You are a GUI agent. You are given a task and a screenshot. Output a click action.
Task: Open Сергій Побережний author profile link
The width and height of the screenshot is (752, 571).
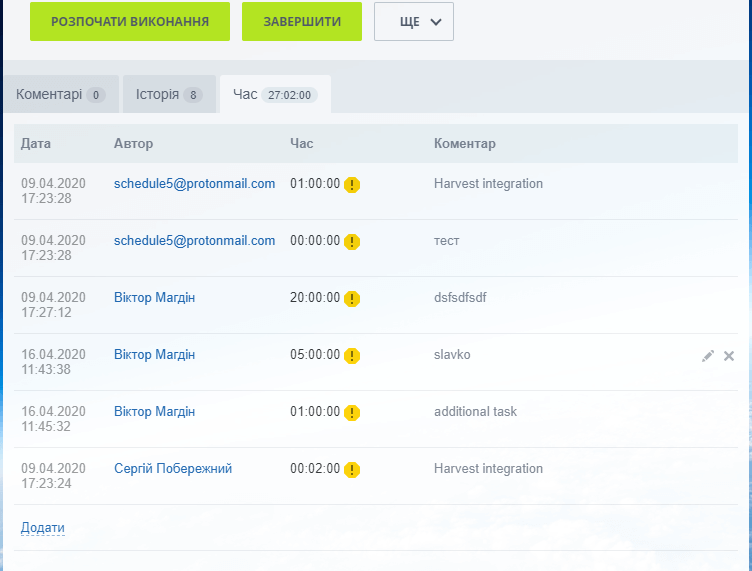point(173,468)
